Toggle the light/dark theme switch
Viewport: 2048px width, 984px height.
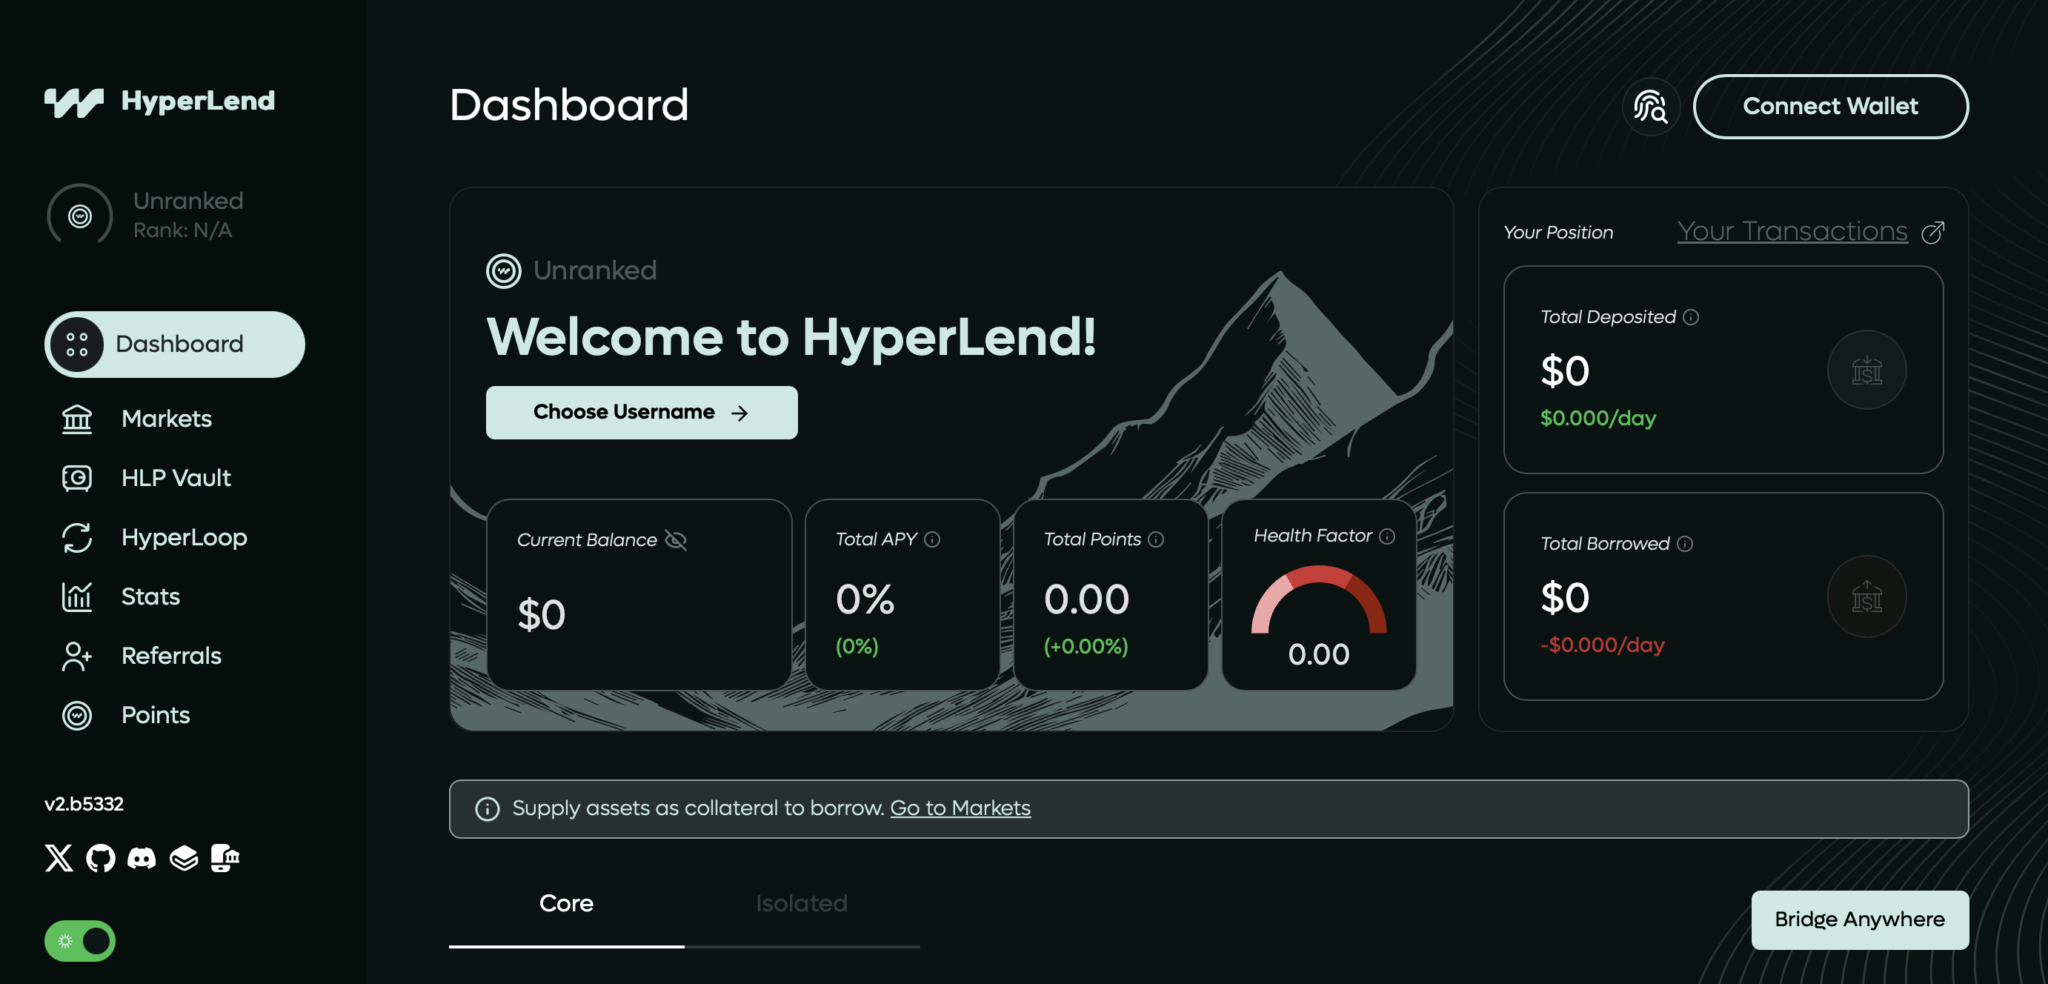[x=80, y=941]
